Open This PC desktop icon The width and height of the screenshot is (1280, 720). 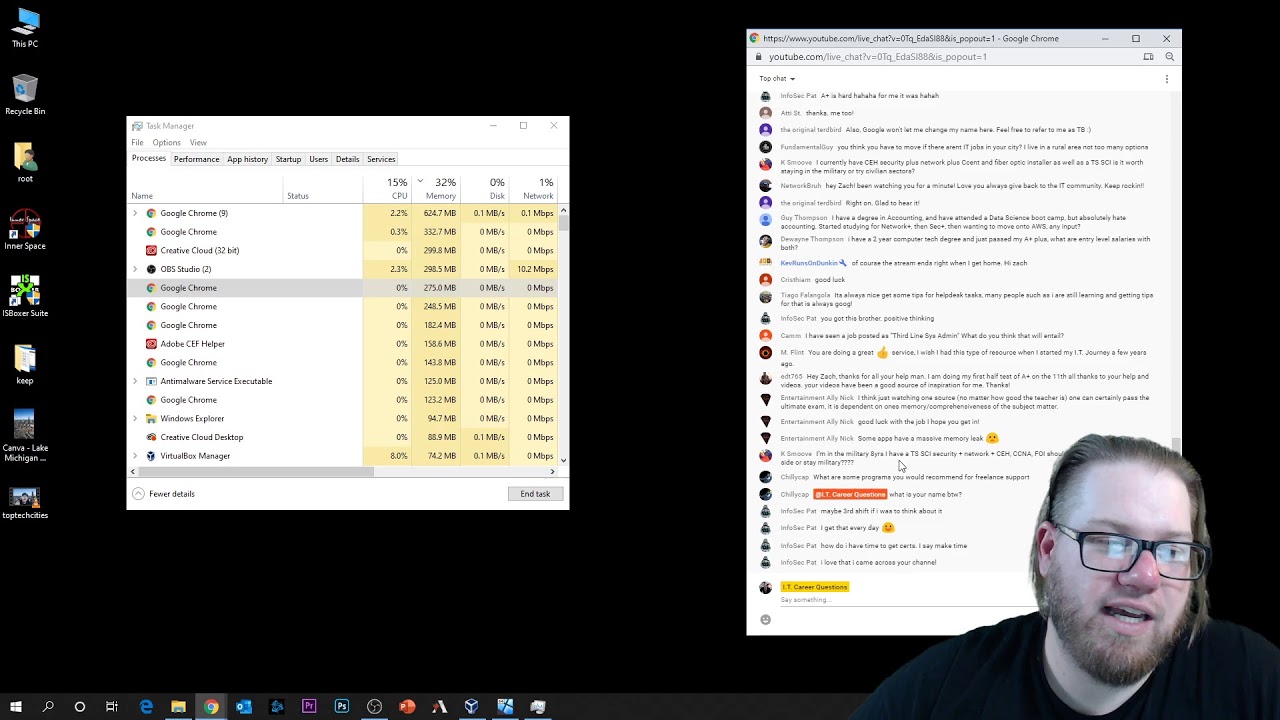(x=25, y=28)
